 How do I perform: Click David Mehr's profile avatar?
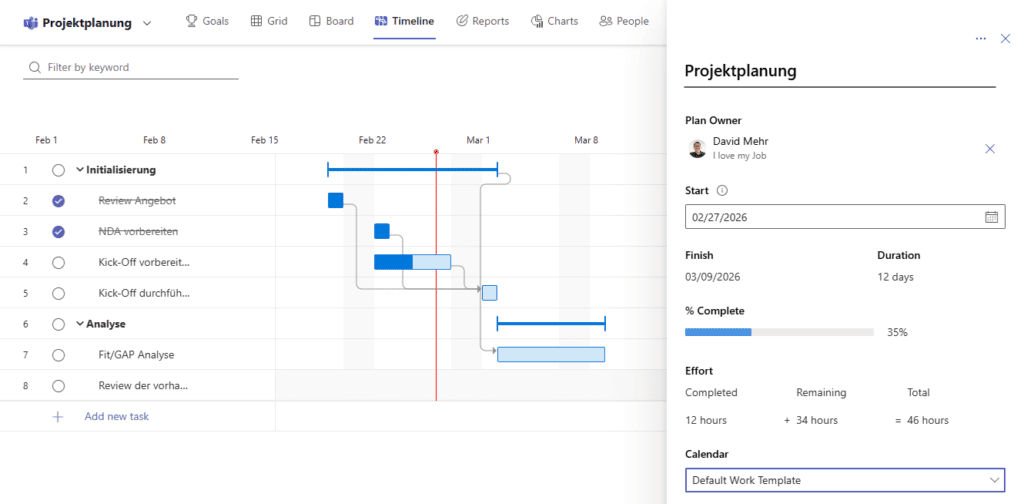click(x=698, y=149)
